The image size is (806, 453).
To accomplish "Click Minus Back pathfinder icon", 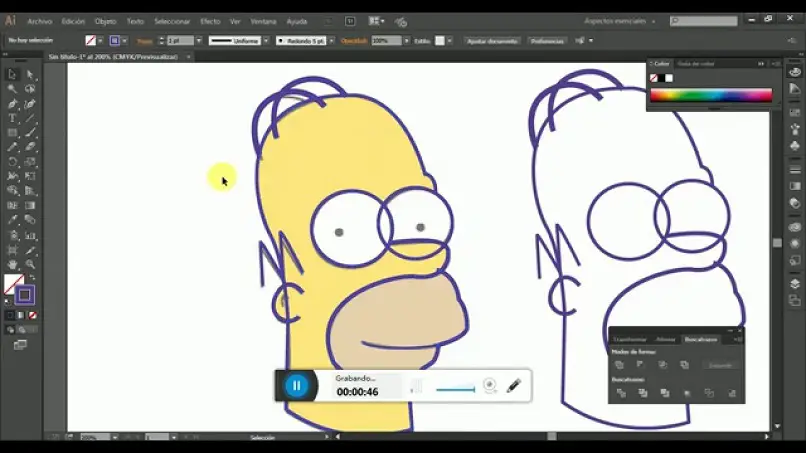I will pos(731,393).
